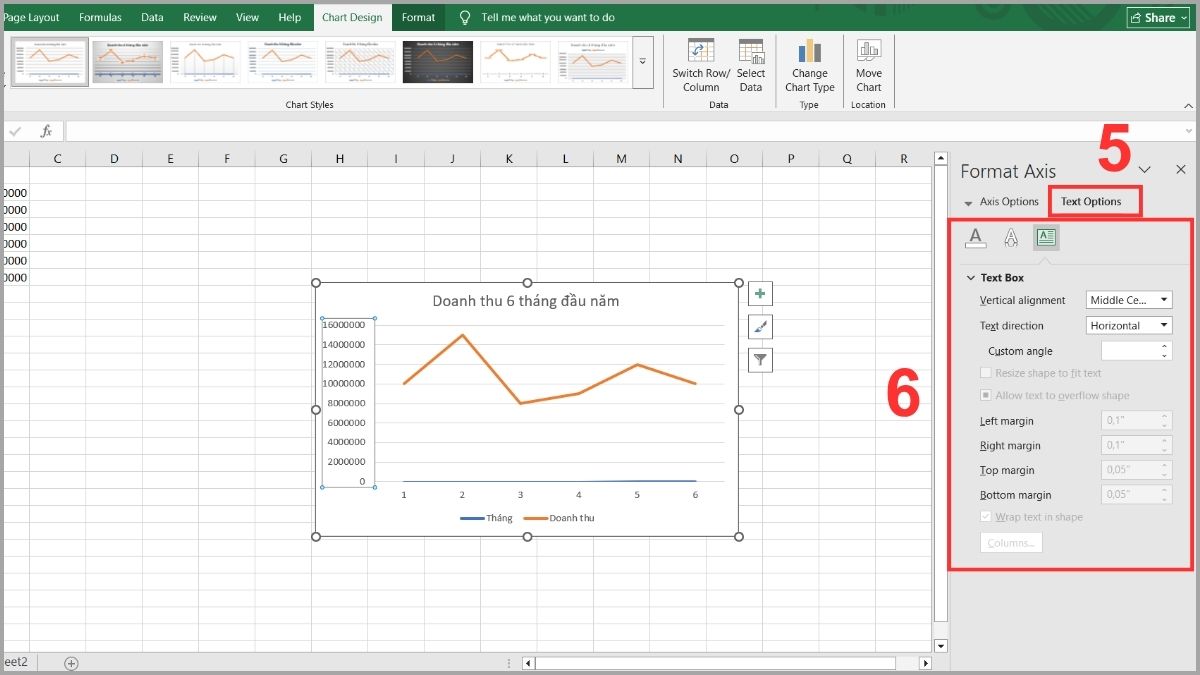Open the View ribbon tab
Image resolution: width=1200 pixels, height=675 pixels.
(x=247, y=17)
